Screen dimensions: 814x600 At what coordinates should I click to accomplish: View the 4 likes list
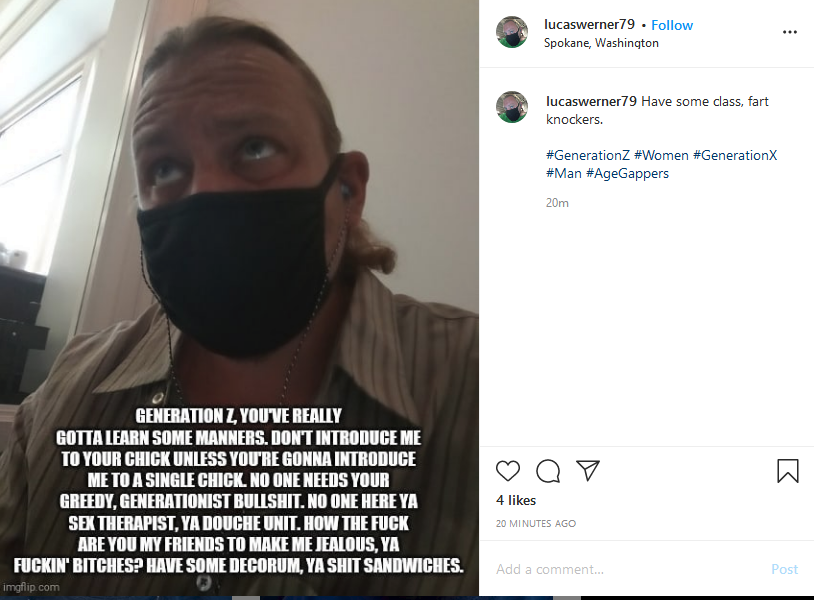point(516,500)
